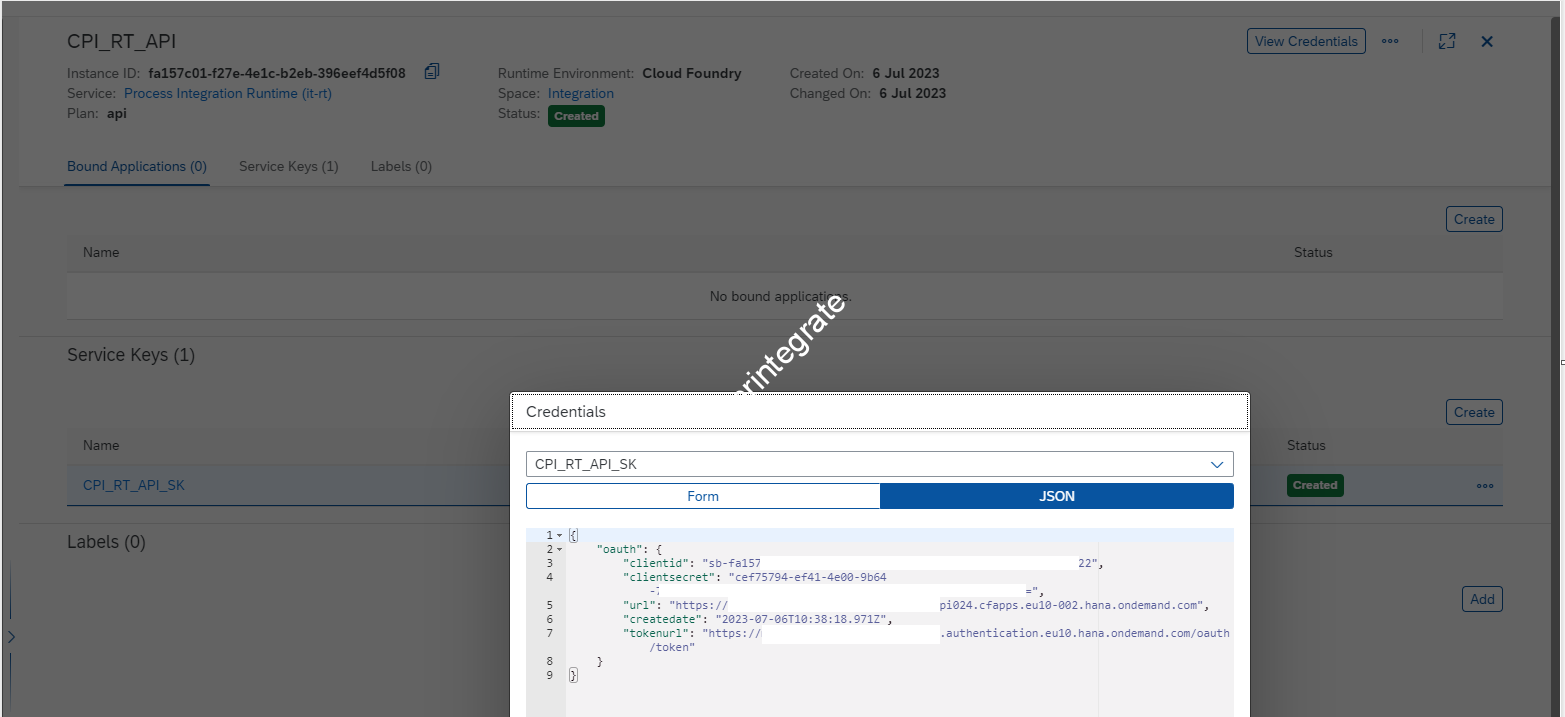Click the View Credentials button
The width and height of the screenshot is (1565, 717).
coord(1307,41)
